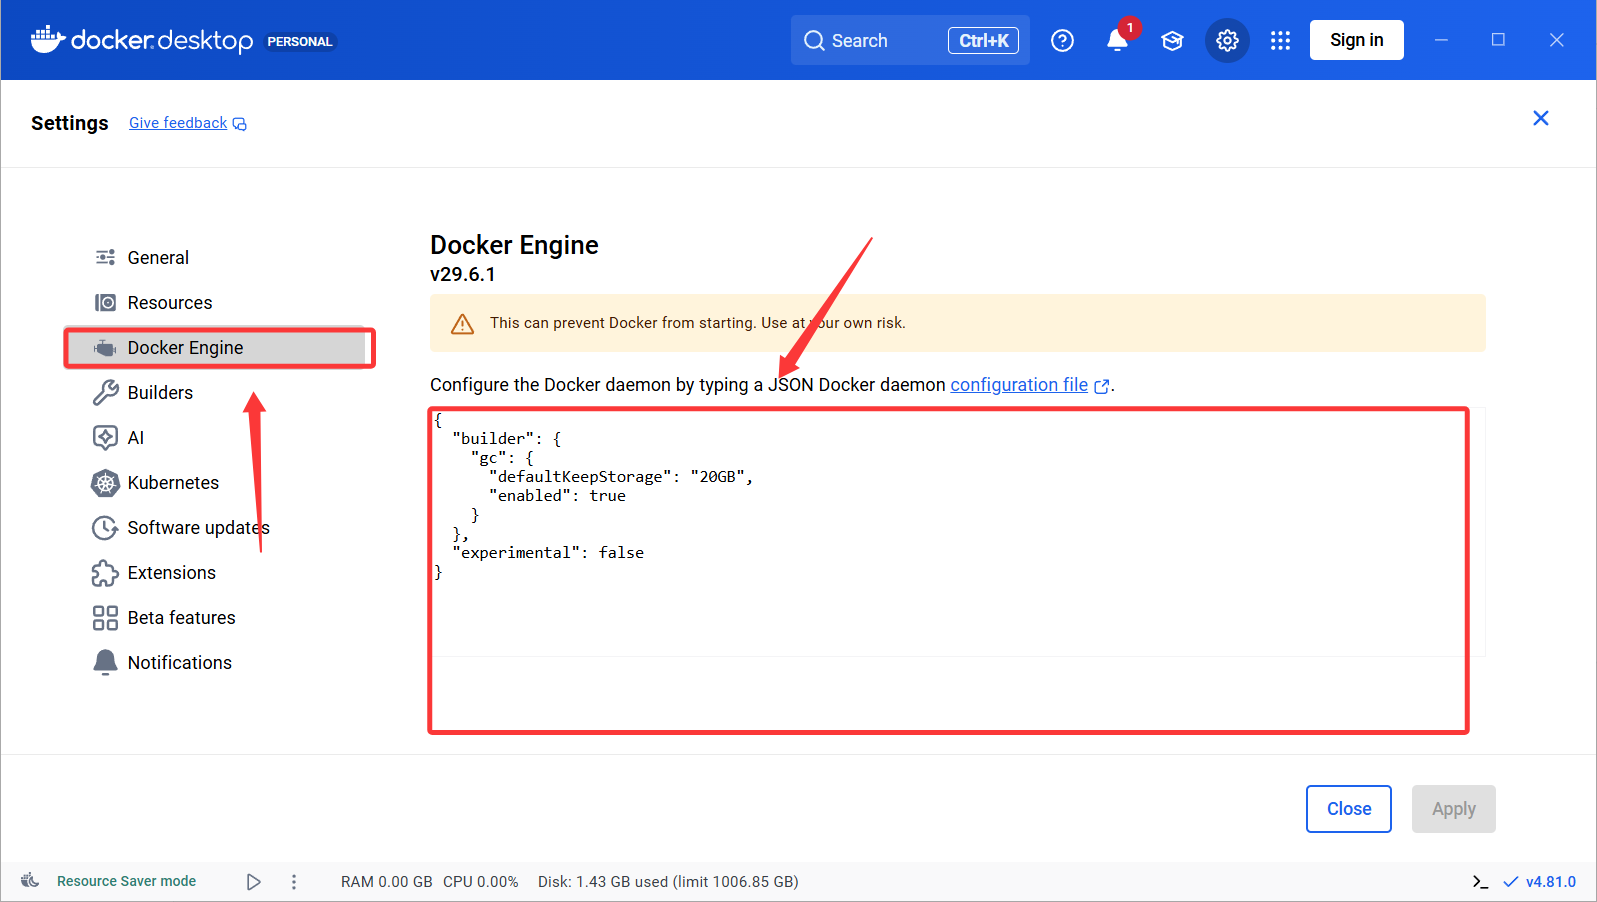1597x902 pixels.
Task: Click the v29.6.1 engine version text
Action: [463, 274]
